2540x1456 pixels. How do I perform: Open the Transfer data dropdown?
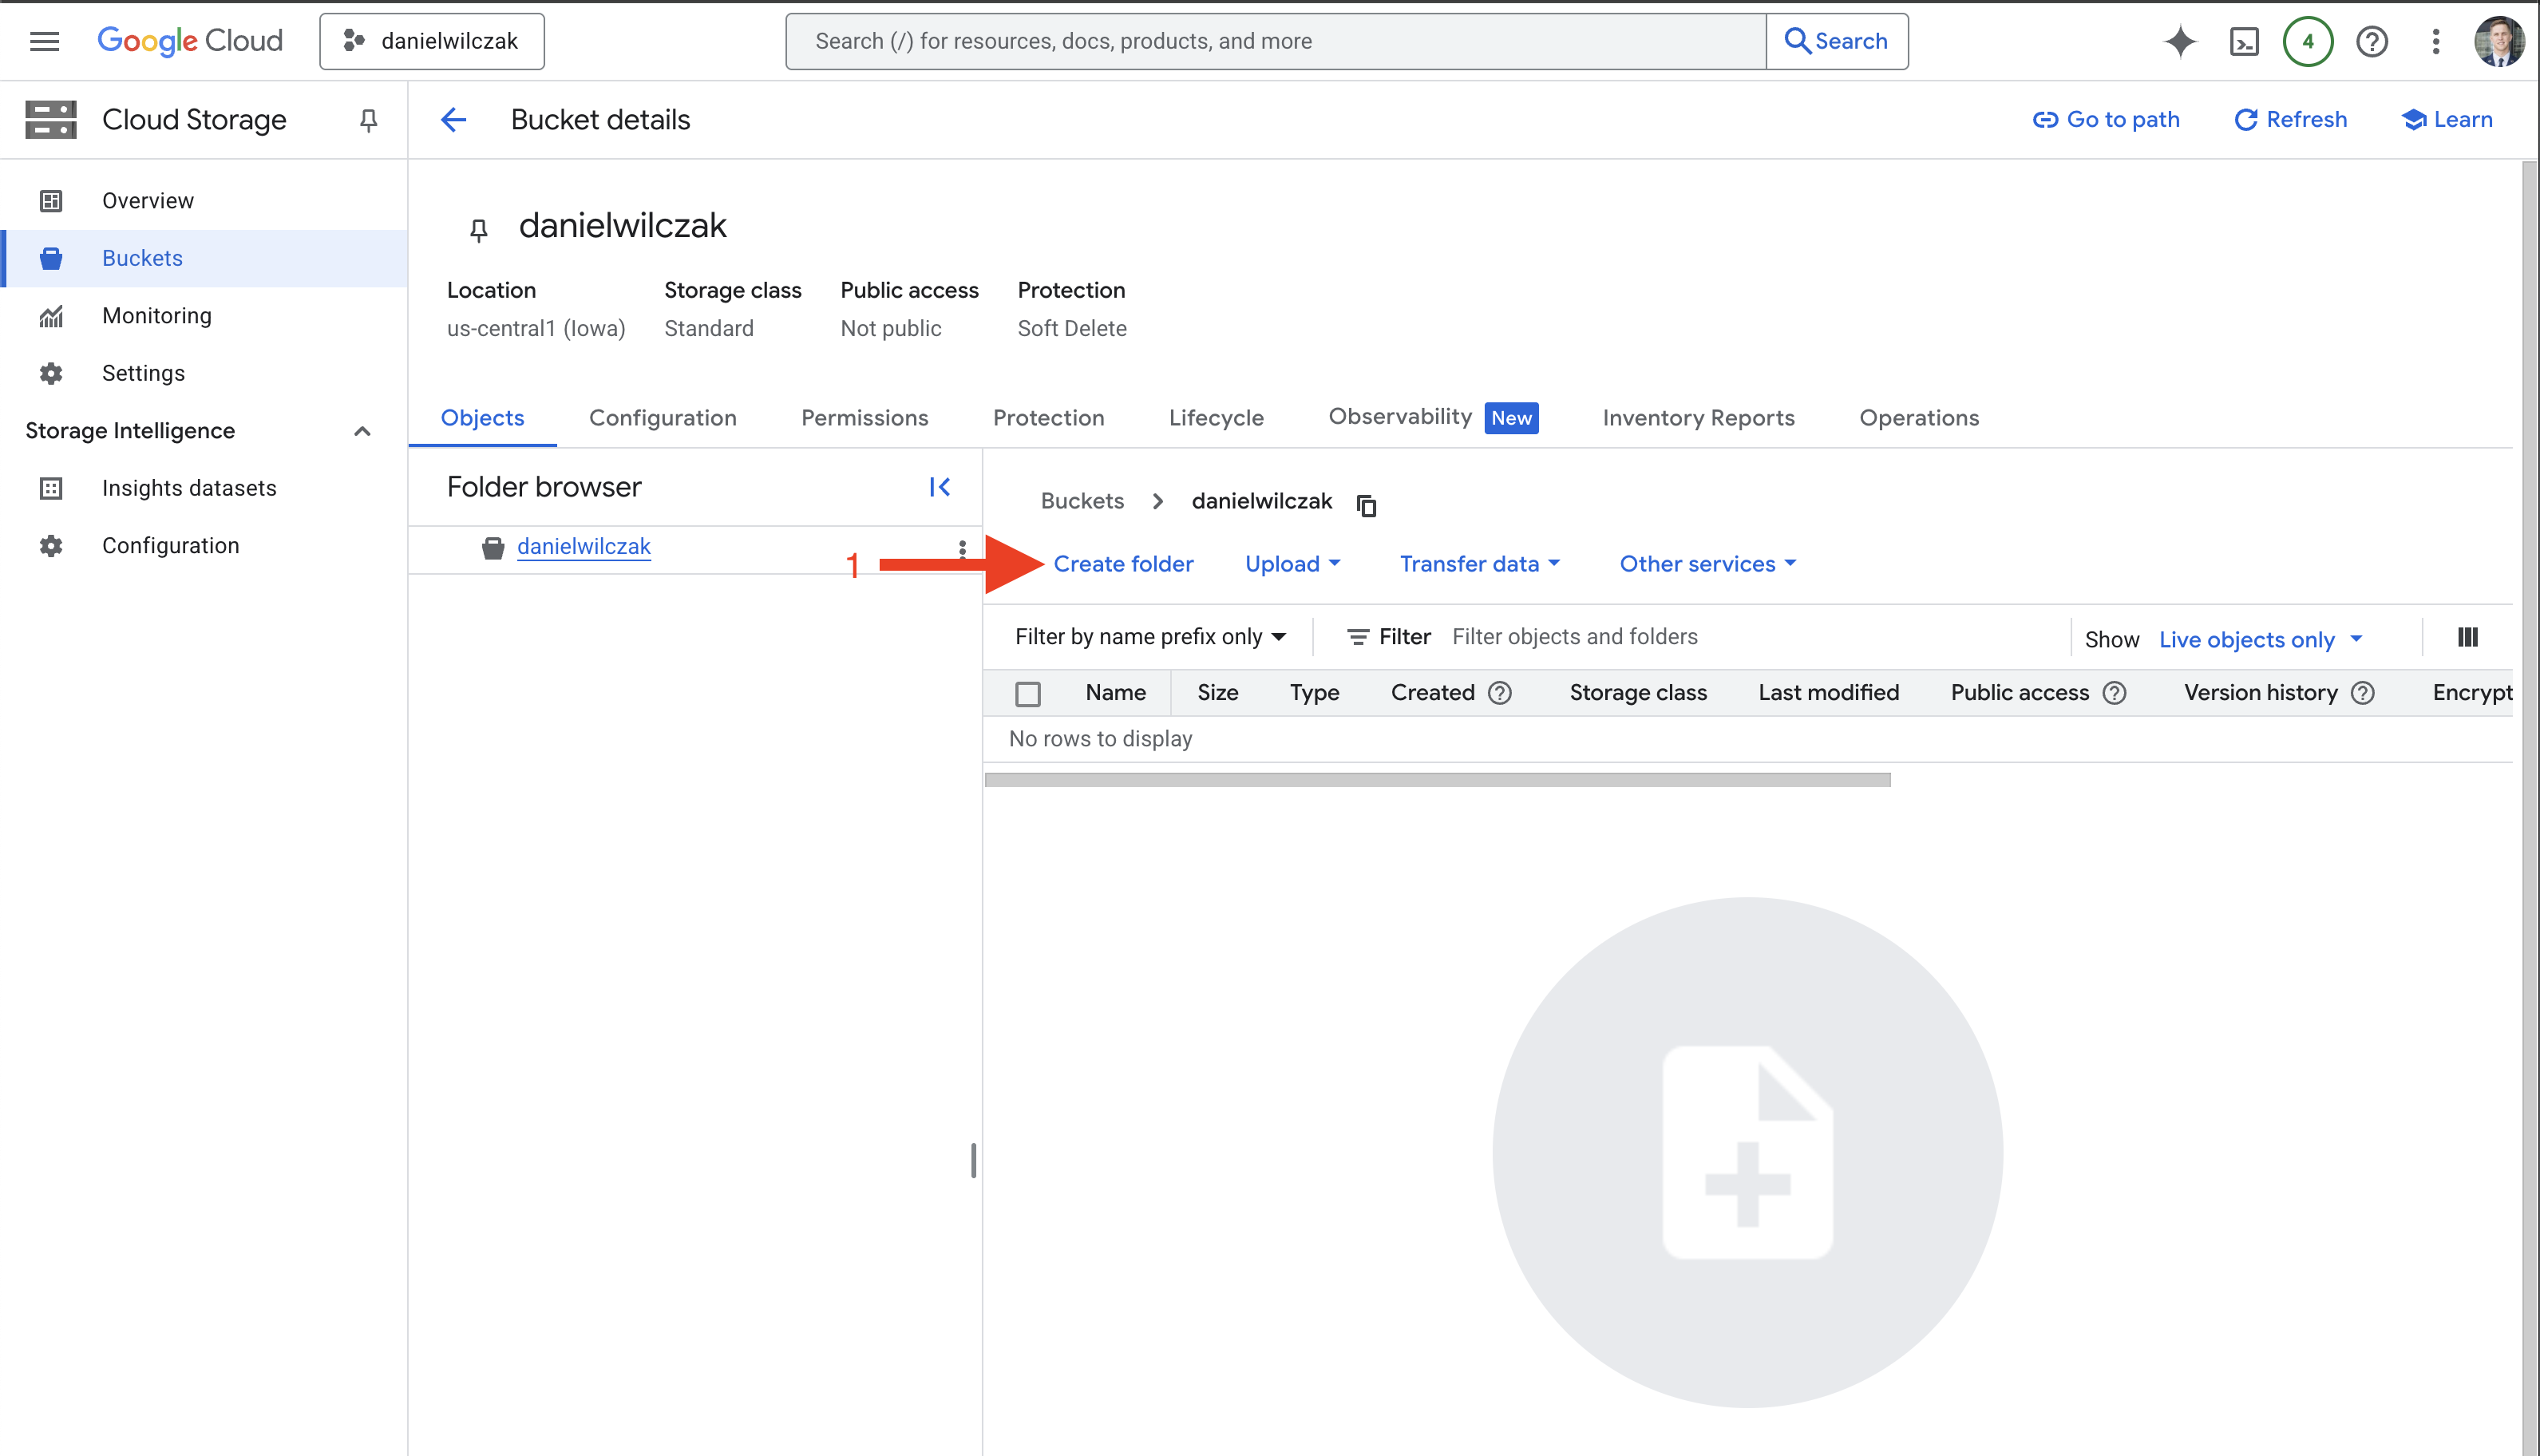pyautogui.click(x=1480, y=564)
